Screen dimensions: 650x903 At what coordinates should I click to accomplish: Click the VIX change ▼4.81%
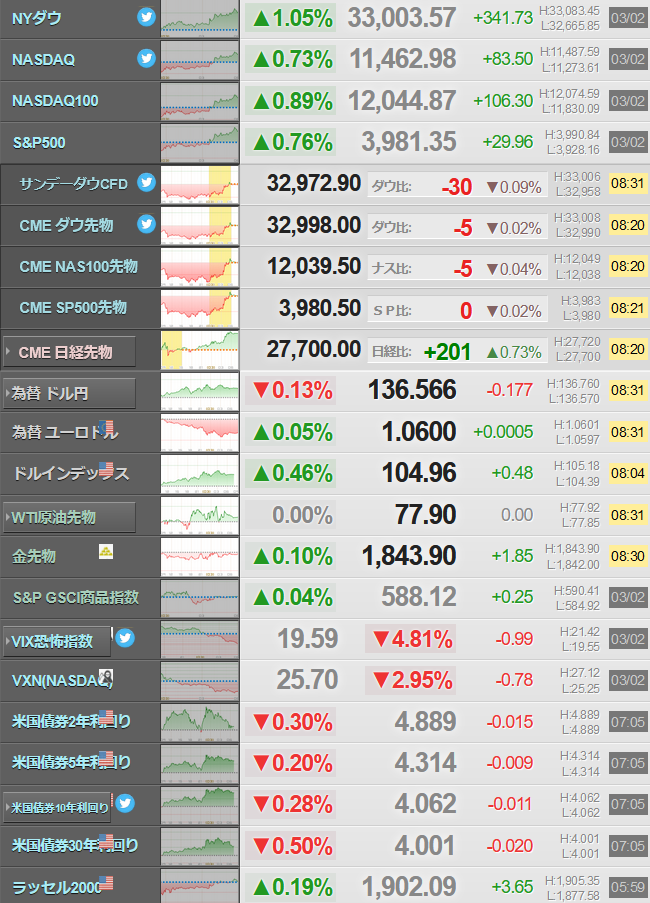pyautogui.click(x=412, y=639)
